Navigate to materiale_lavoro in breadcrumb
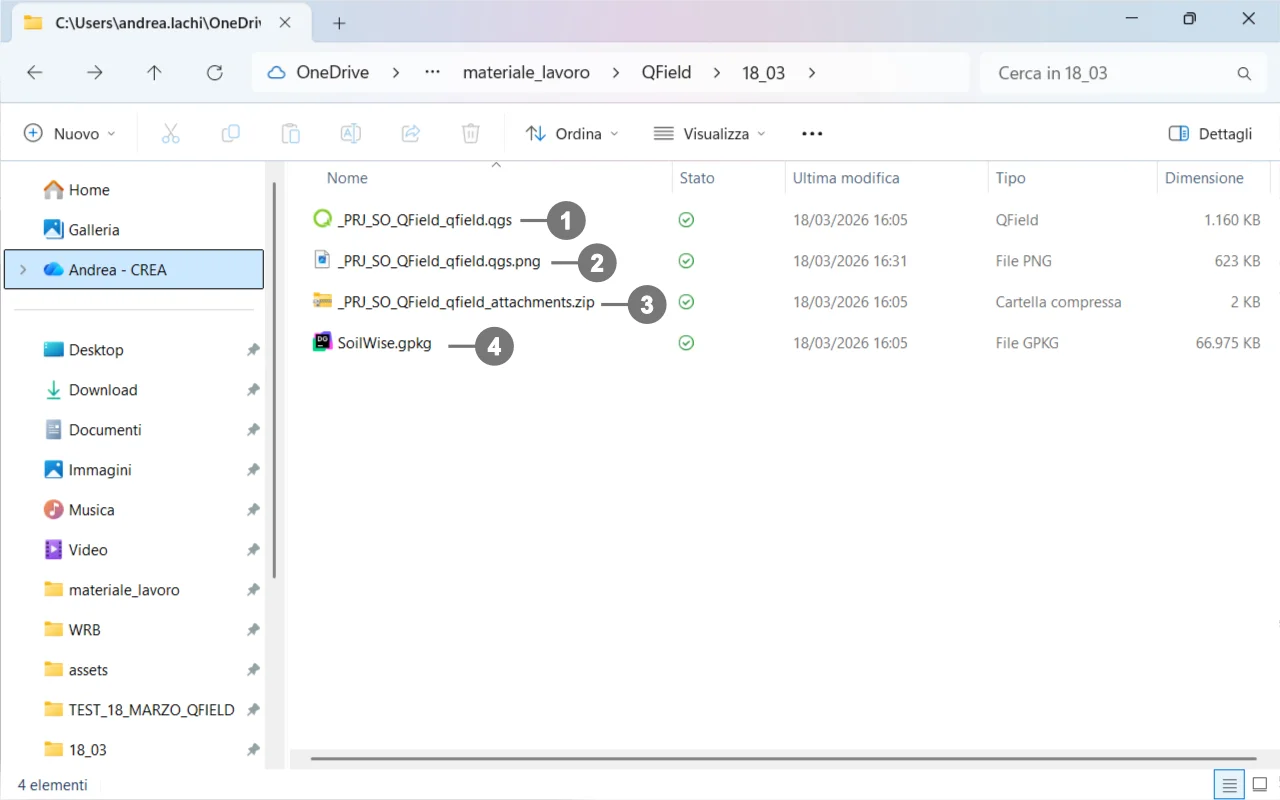Screen dimensions: 1280x800 [526, 73]
